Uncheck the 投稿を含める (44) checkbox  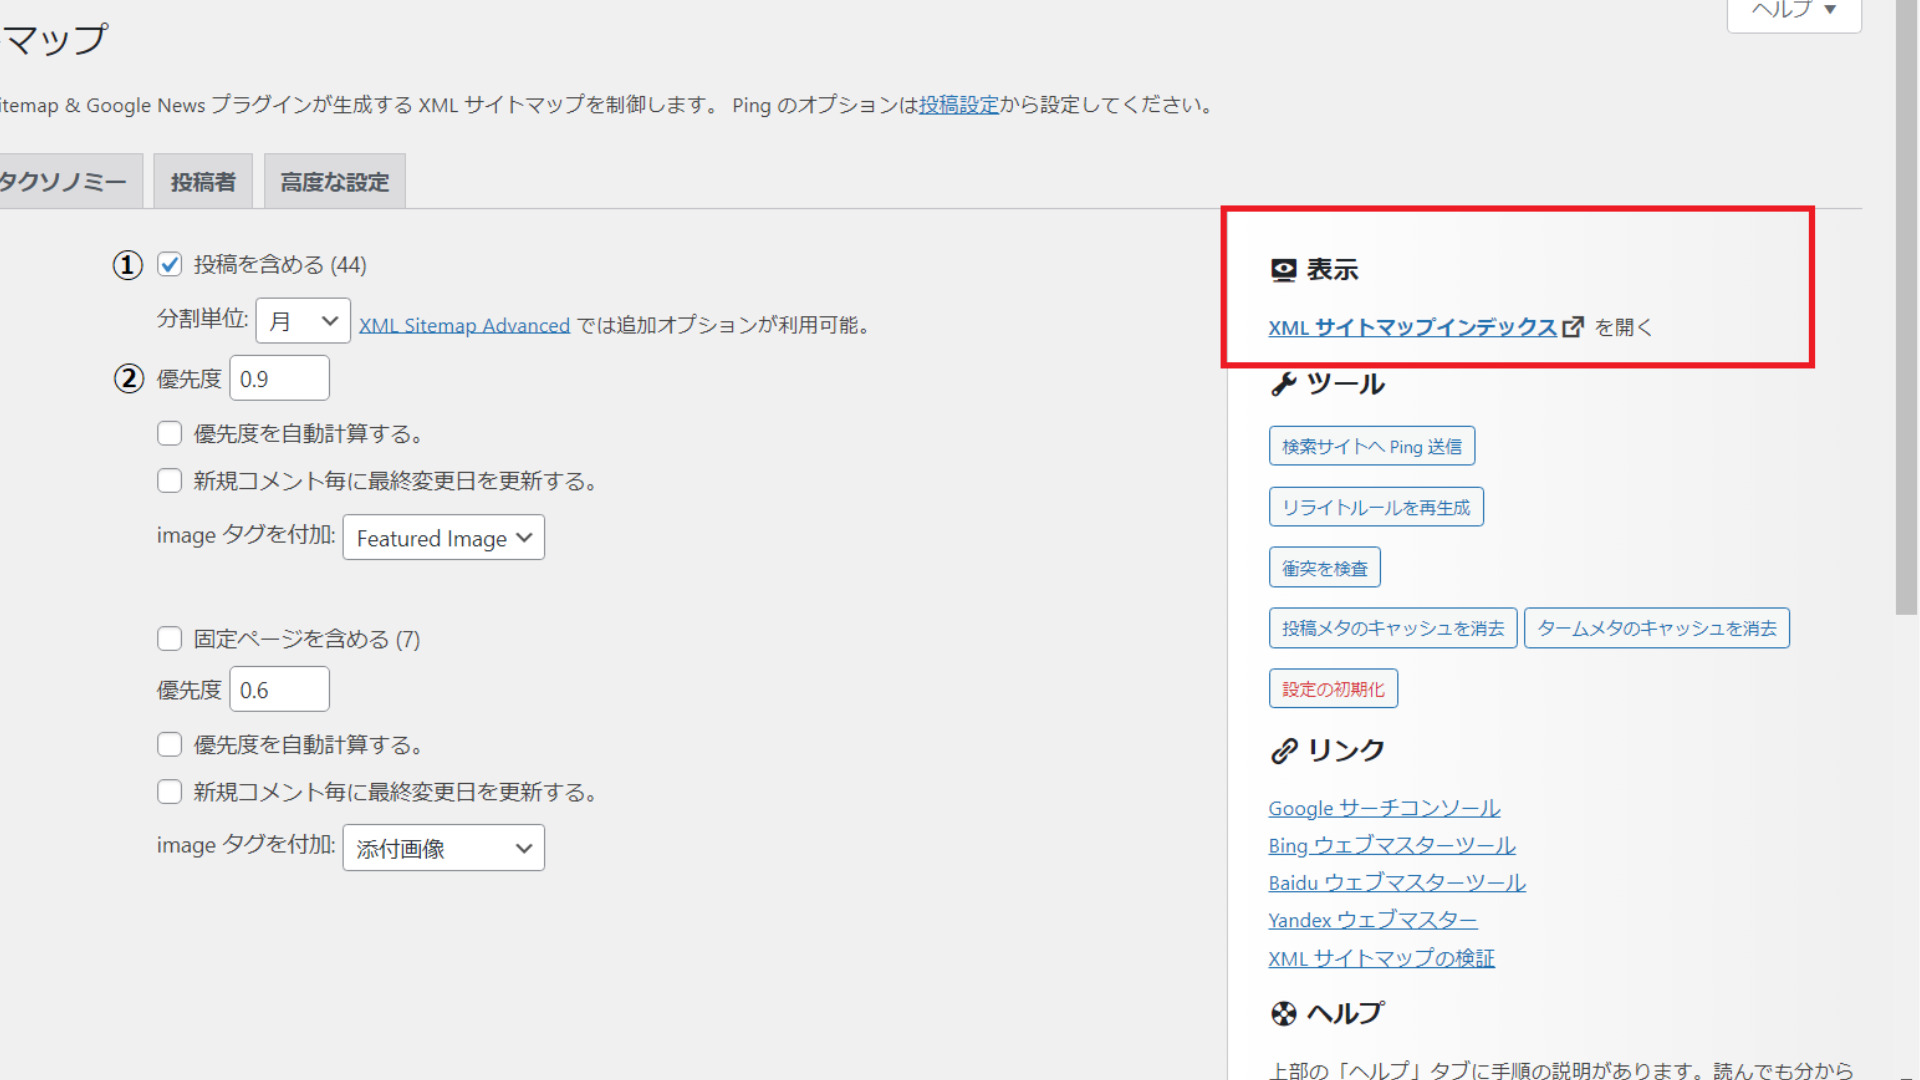pos(170,265)
